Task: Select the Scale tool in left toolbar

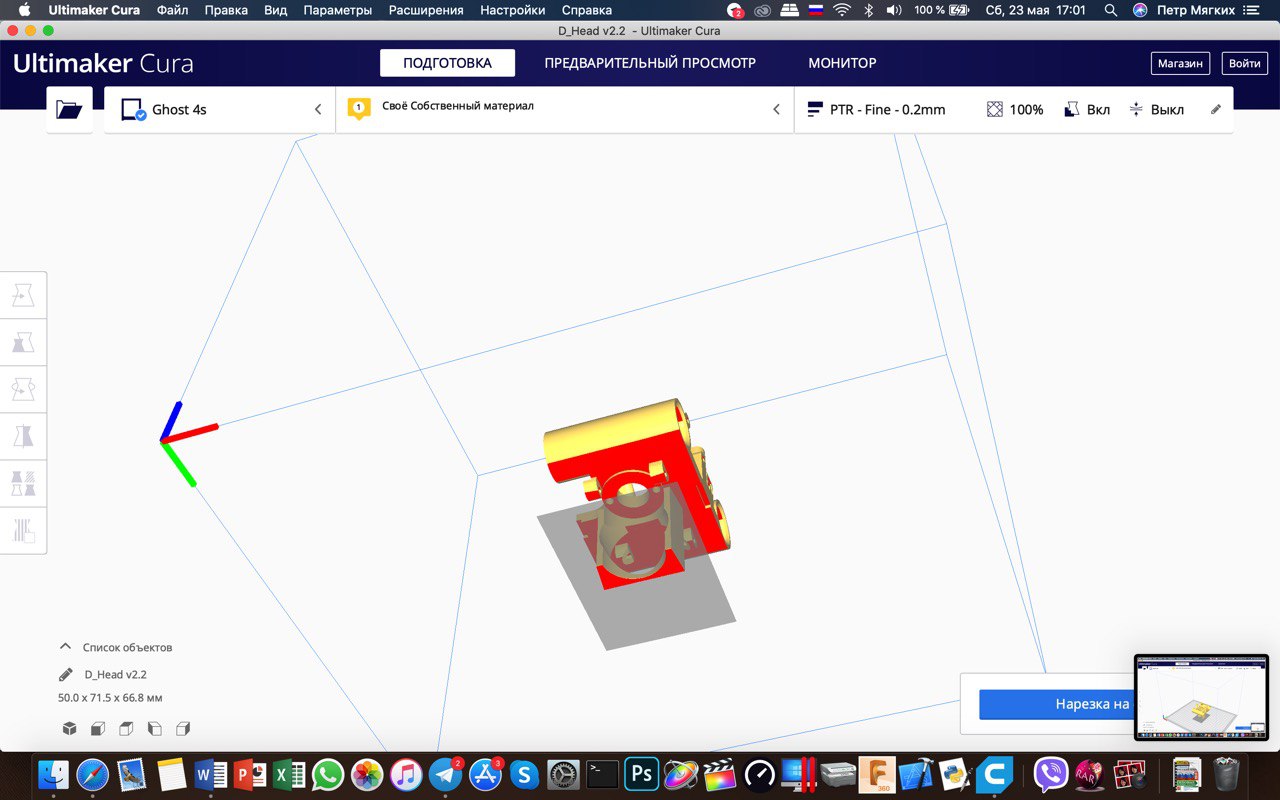Action: tap(23, 343)
